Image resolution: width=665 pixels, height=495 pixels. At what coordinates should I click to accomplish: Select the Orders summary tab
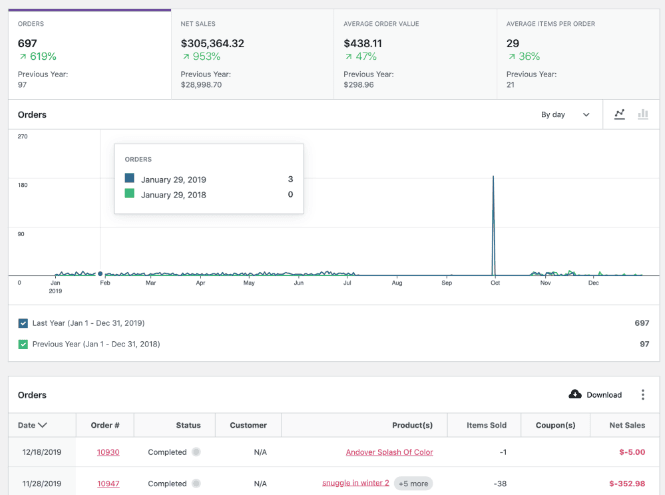[x=89, y=55]
